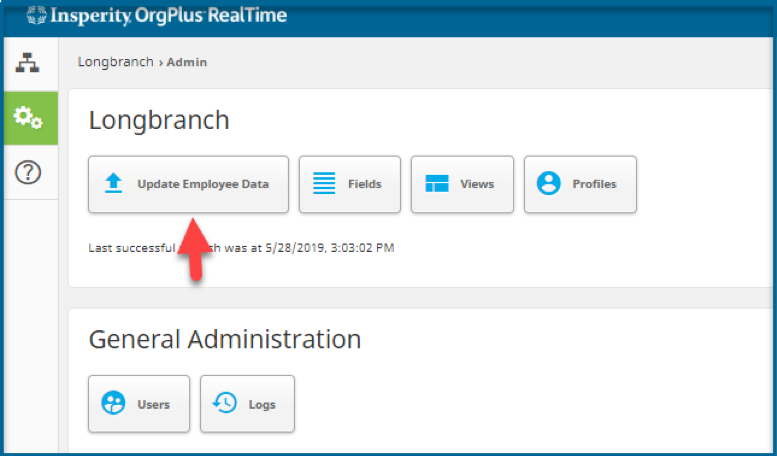777x456 pixels.
Task: Click the last successful refresh timestamp text
Action: 241,247
